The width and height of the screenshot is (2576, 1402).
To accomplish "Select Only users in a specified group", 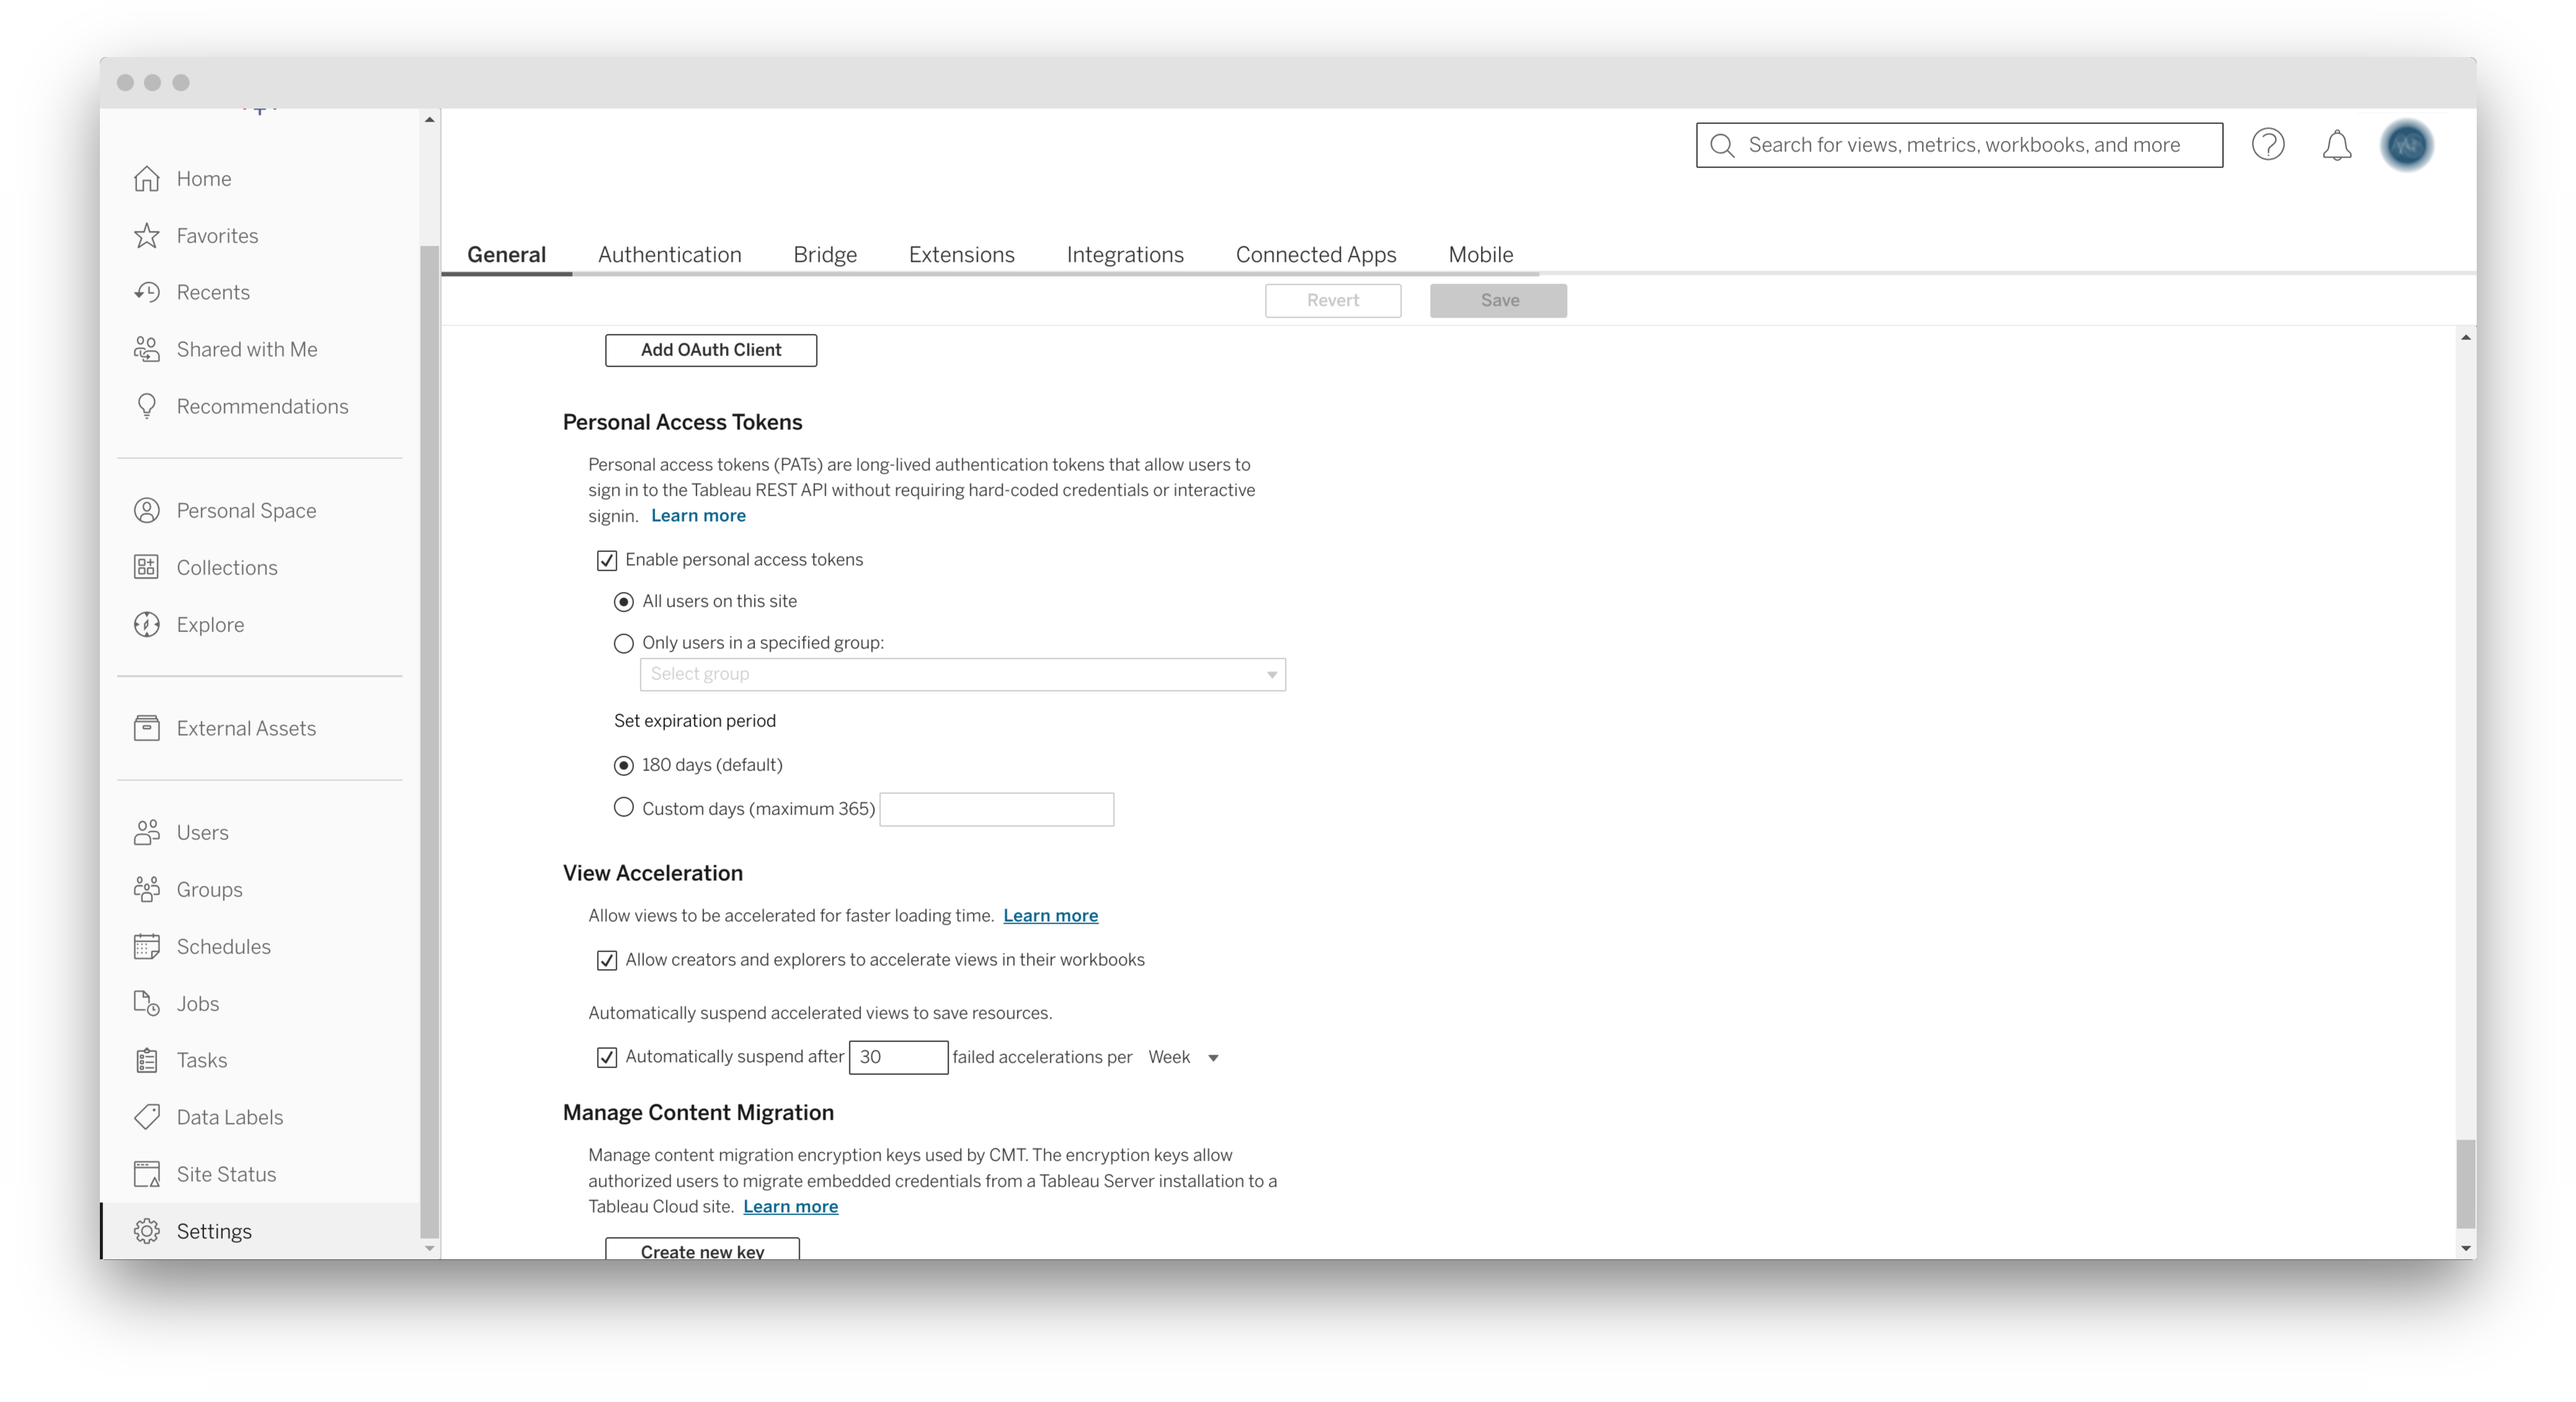I will pos(624,644).
